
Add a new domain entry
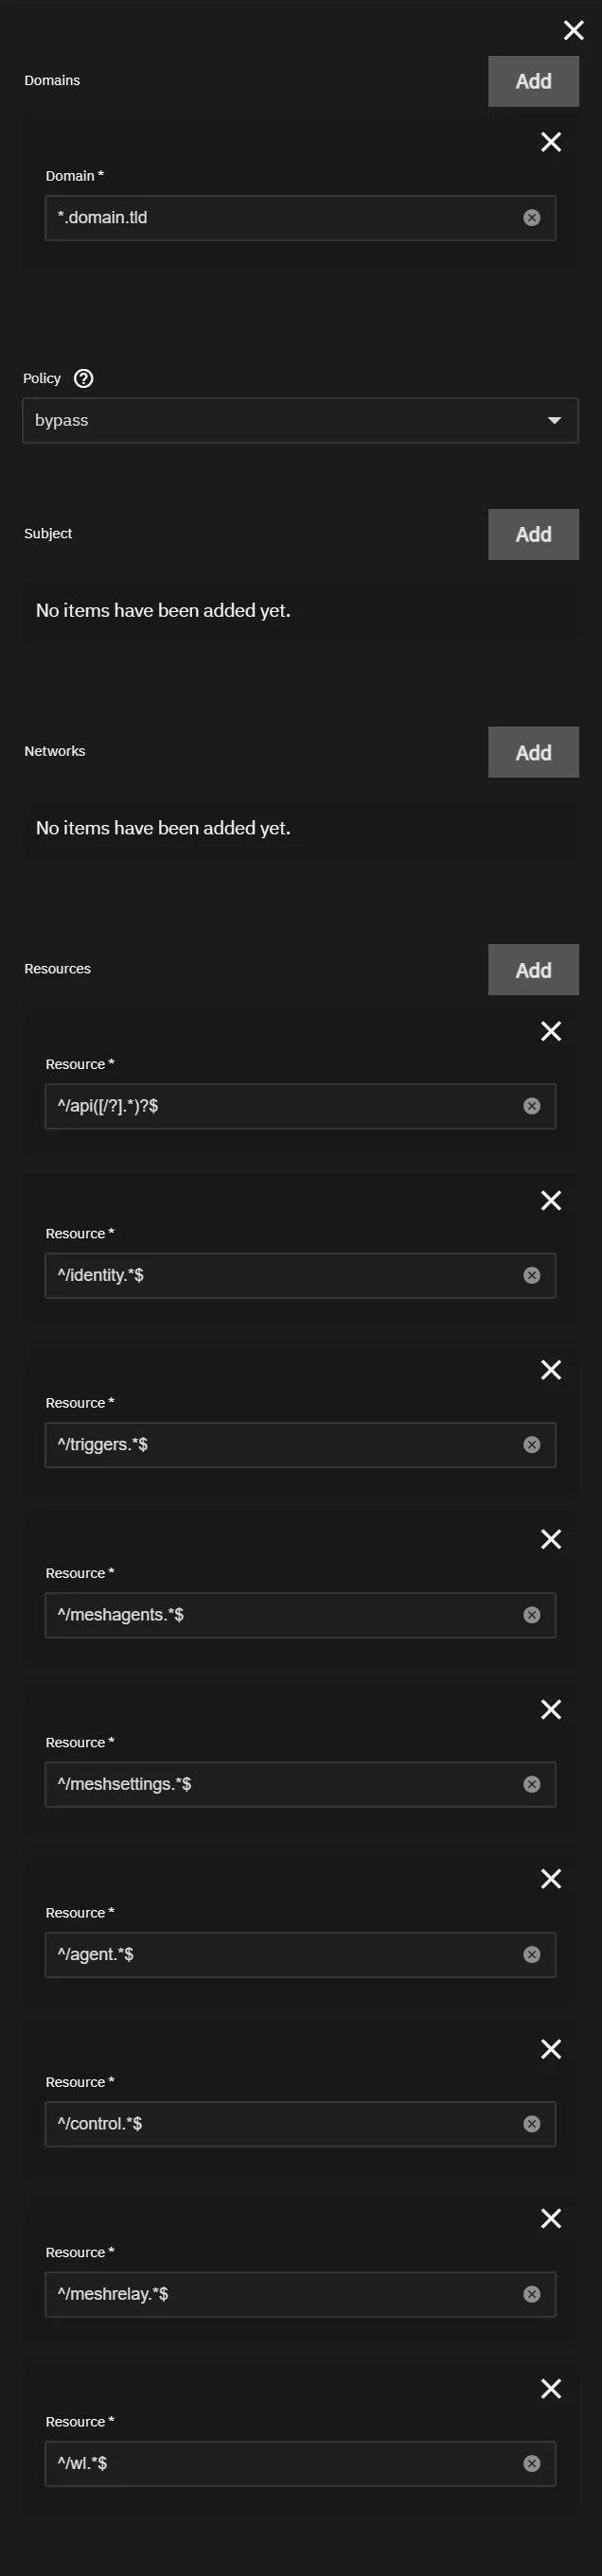[x=533, y=81]
